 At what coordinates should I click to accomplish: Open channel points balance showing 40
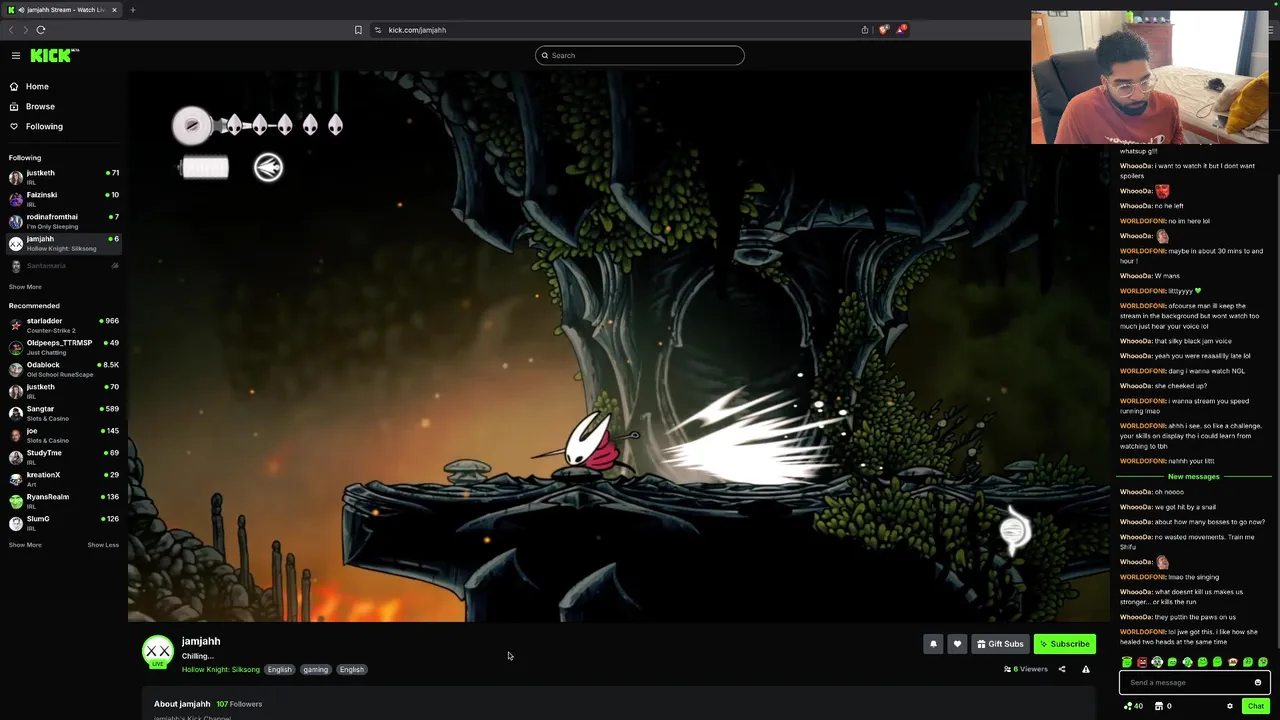[x=1134, y=706]
